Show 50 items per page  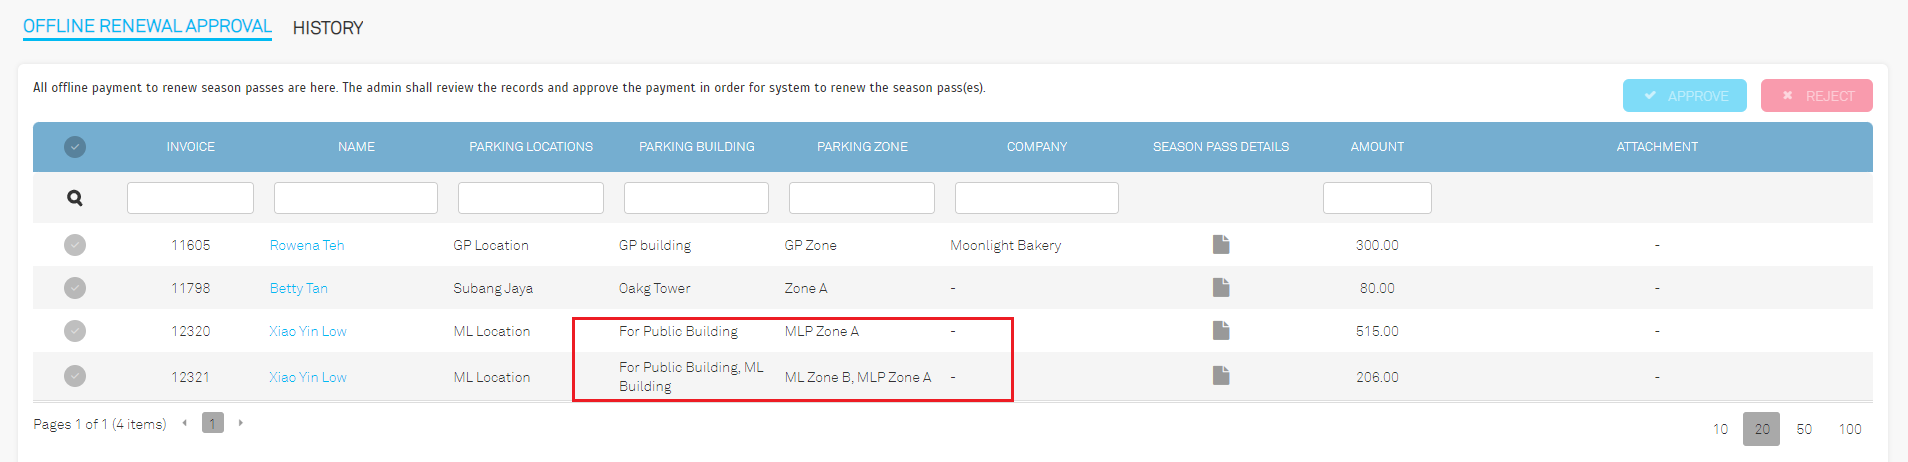[x=1804, y=429]
